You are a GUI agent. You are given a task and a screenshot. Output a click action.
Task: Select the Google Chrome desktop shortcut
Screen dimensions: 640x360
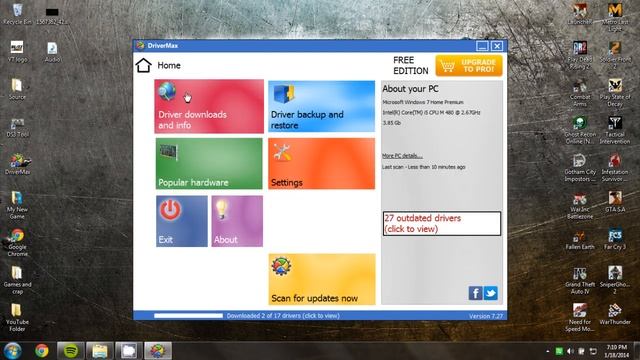17,242
